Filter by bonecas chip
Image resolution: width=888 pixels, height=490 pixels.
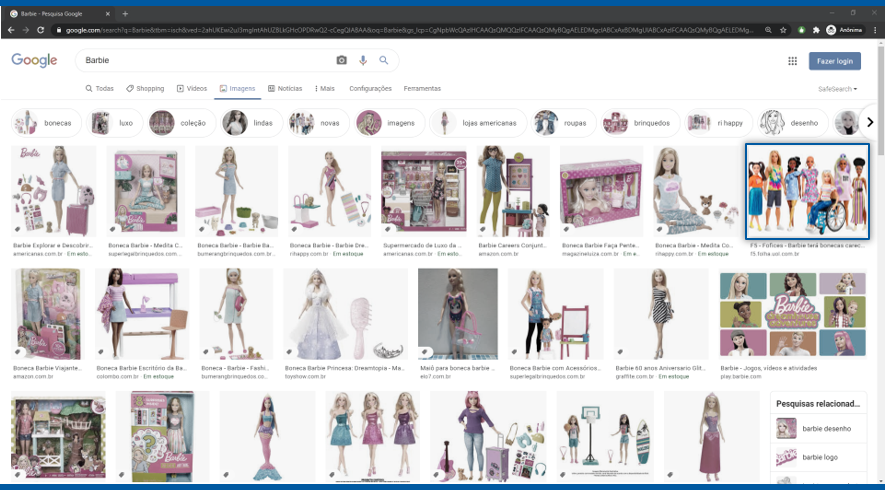pos(46,123)
